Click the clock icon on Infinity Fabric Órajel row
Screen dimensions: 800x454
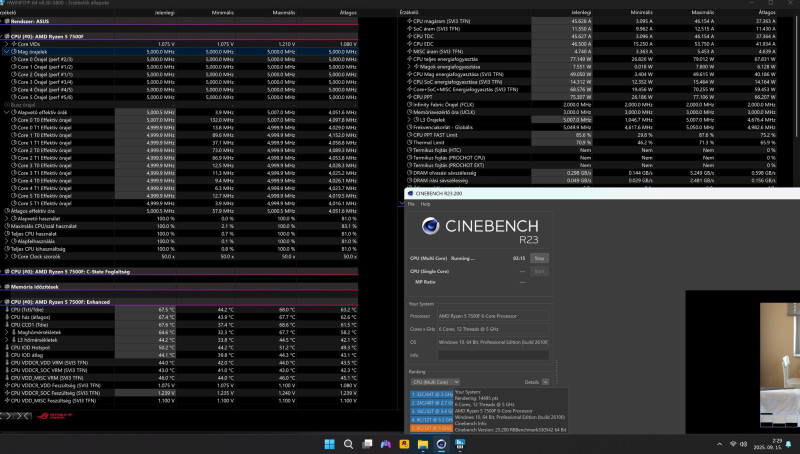tap(409, 105)
